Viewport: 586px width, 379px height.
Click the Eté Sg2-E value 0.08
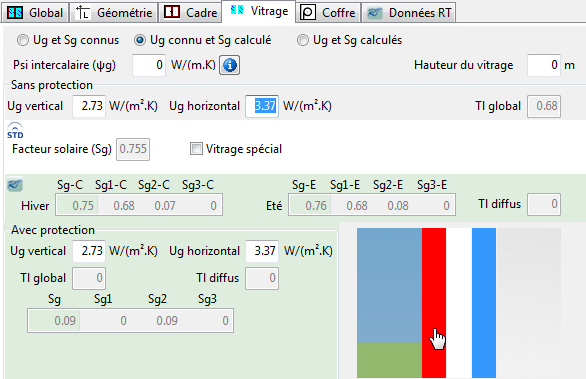(398, 205)
